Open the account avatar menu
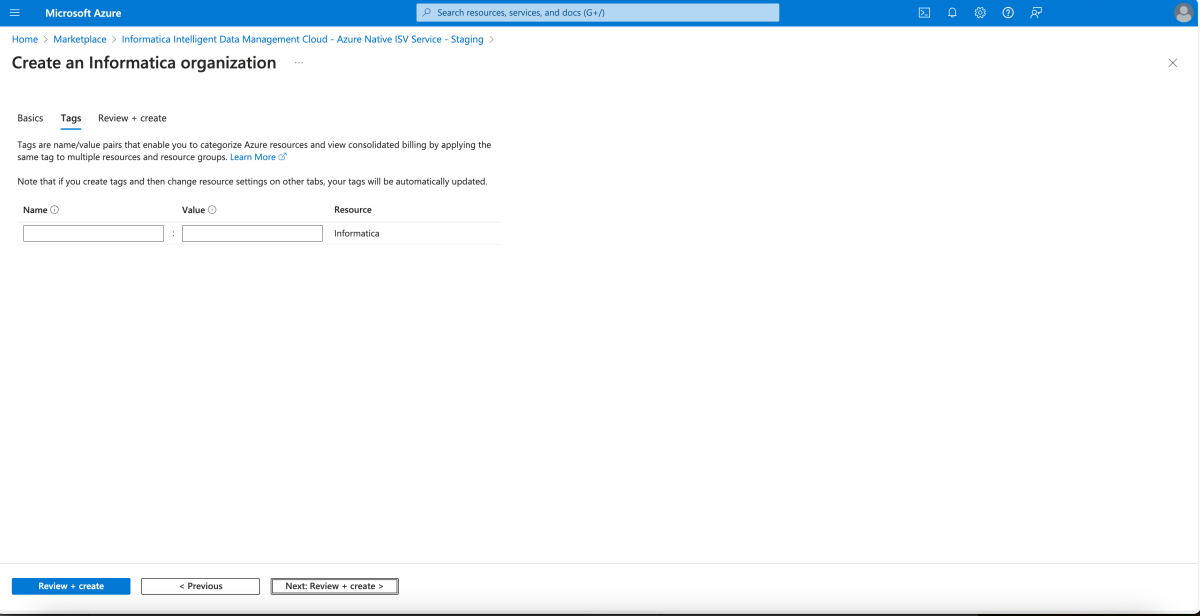 pyautogui.click(x=1183, y=13)
